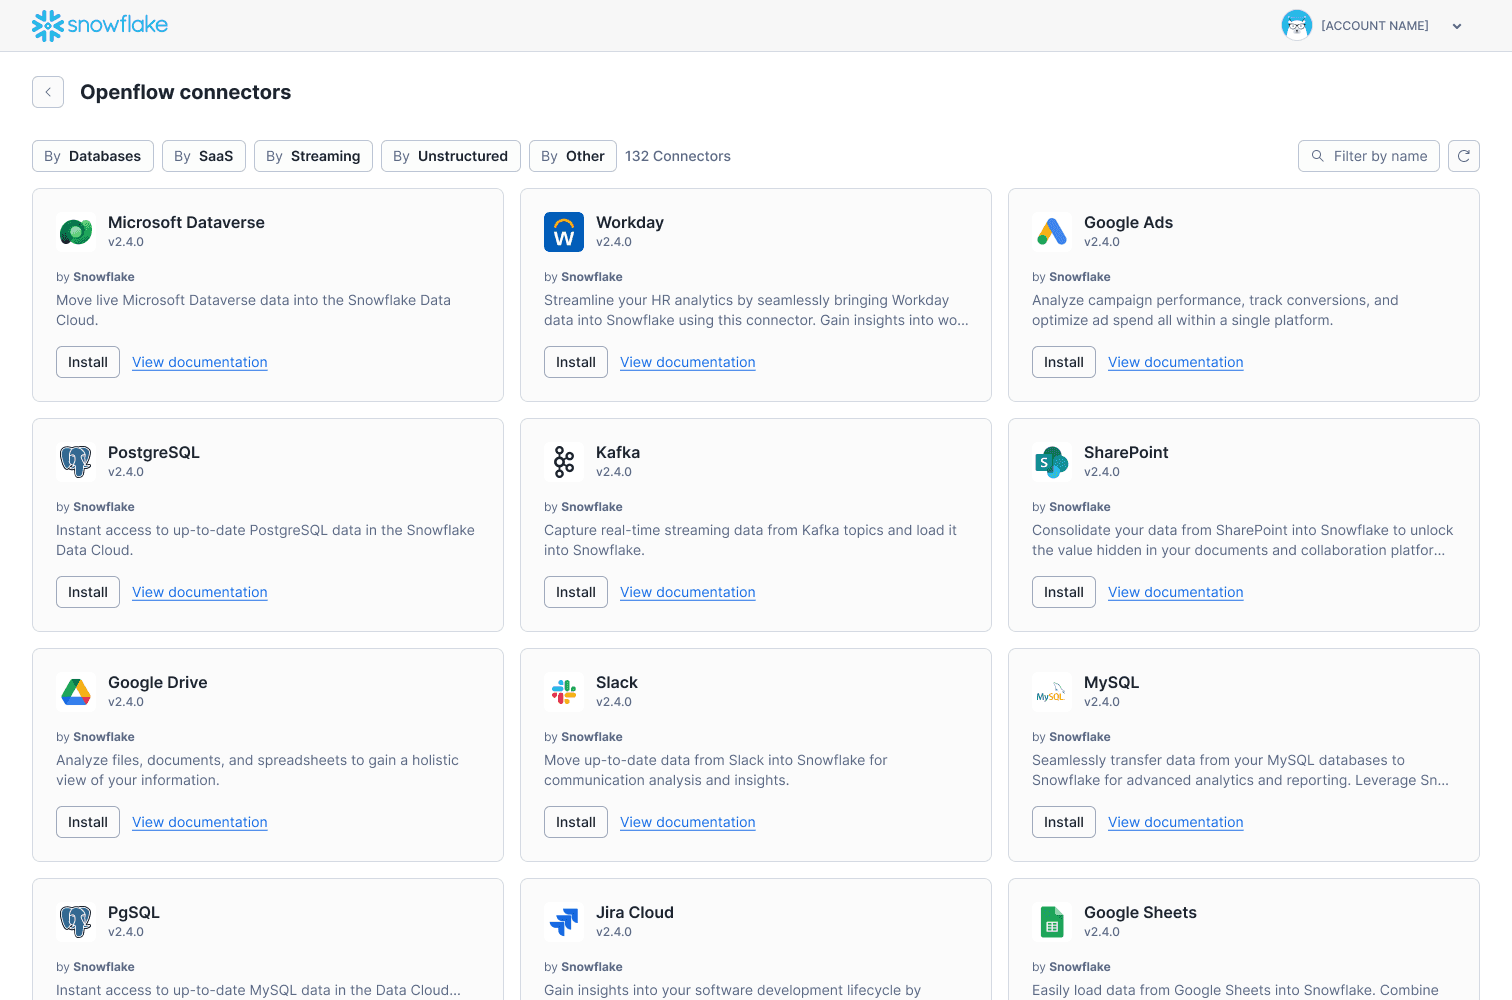Install the MySQL connector
The height and width of the screenshot is (1000, 1512).
[1064, 822]
